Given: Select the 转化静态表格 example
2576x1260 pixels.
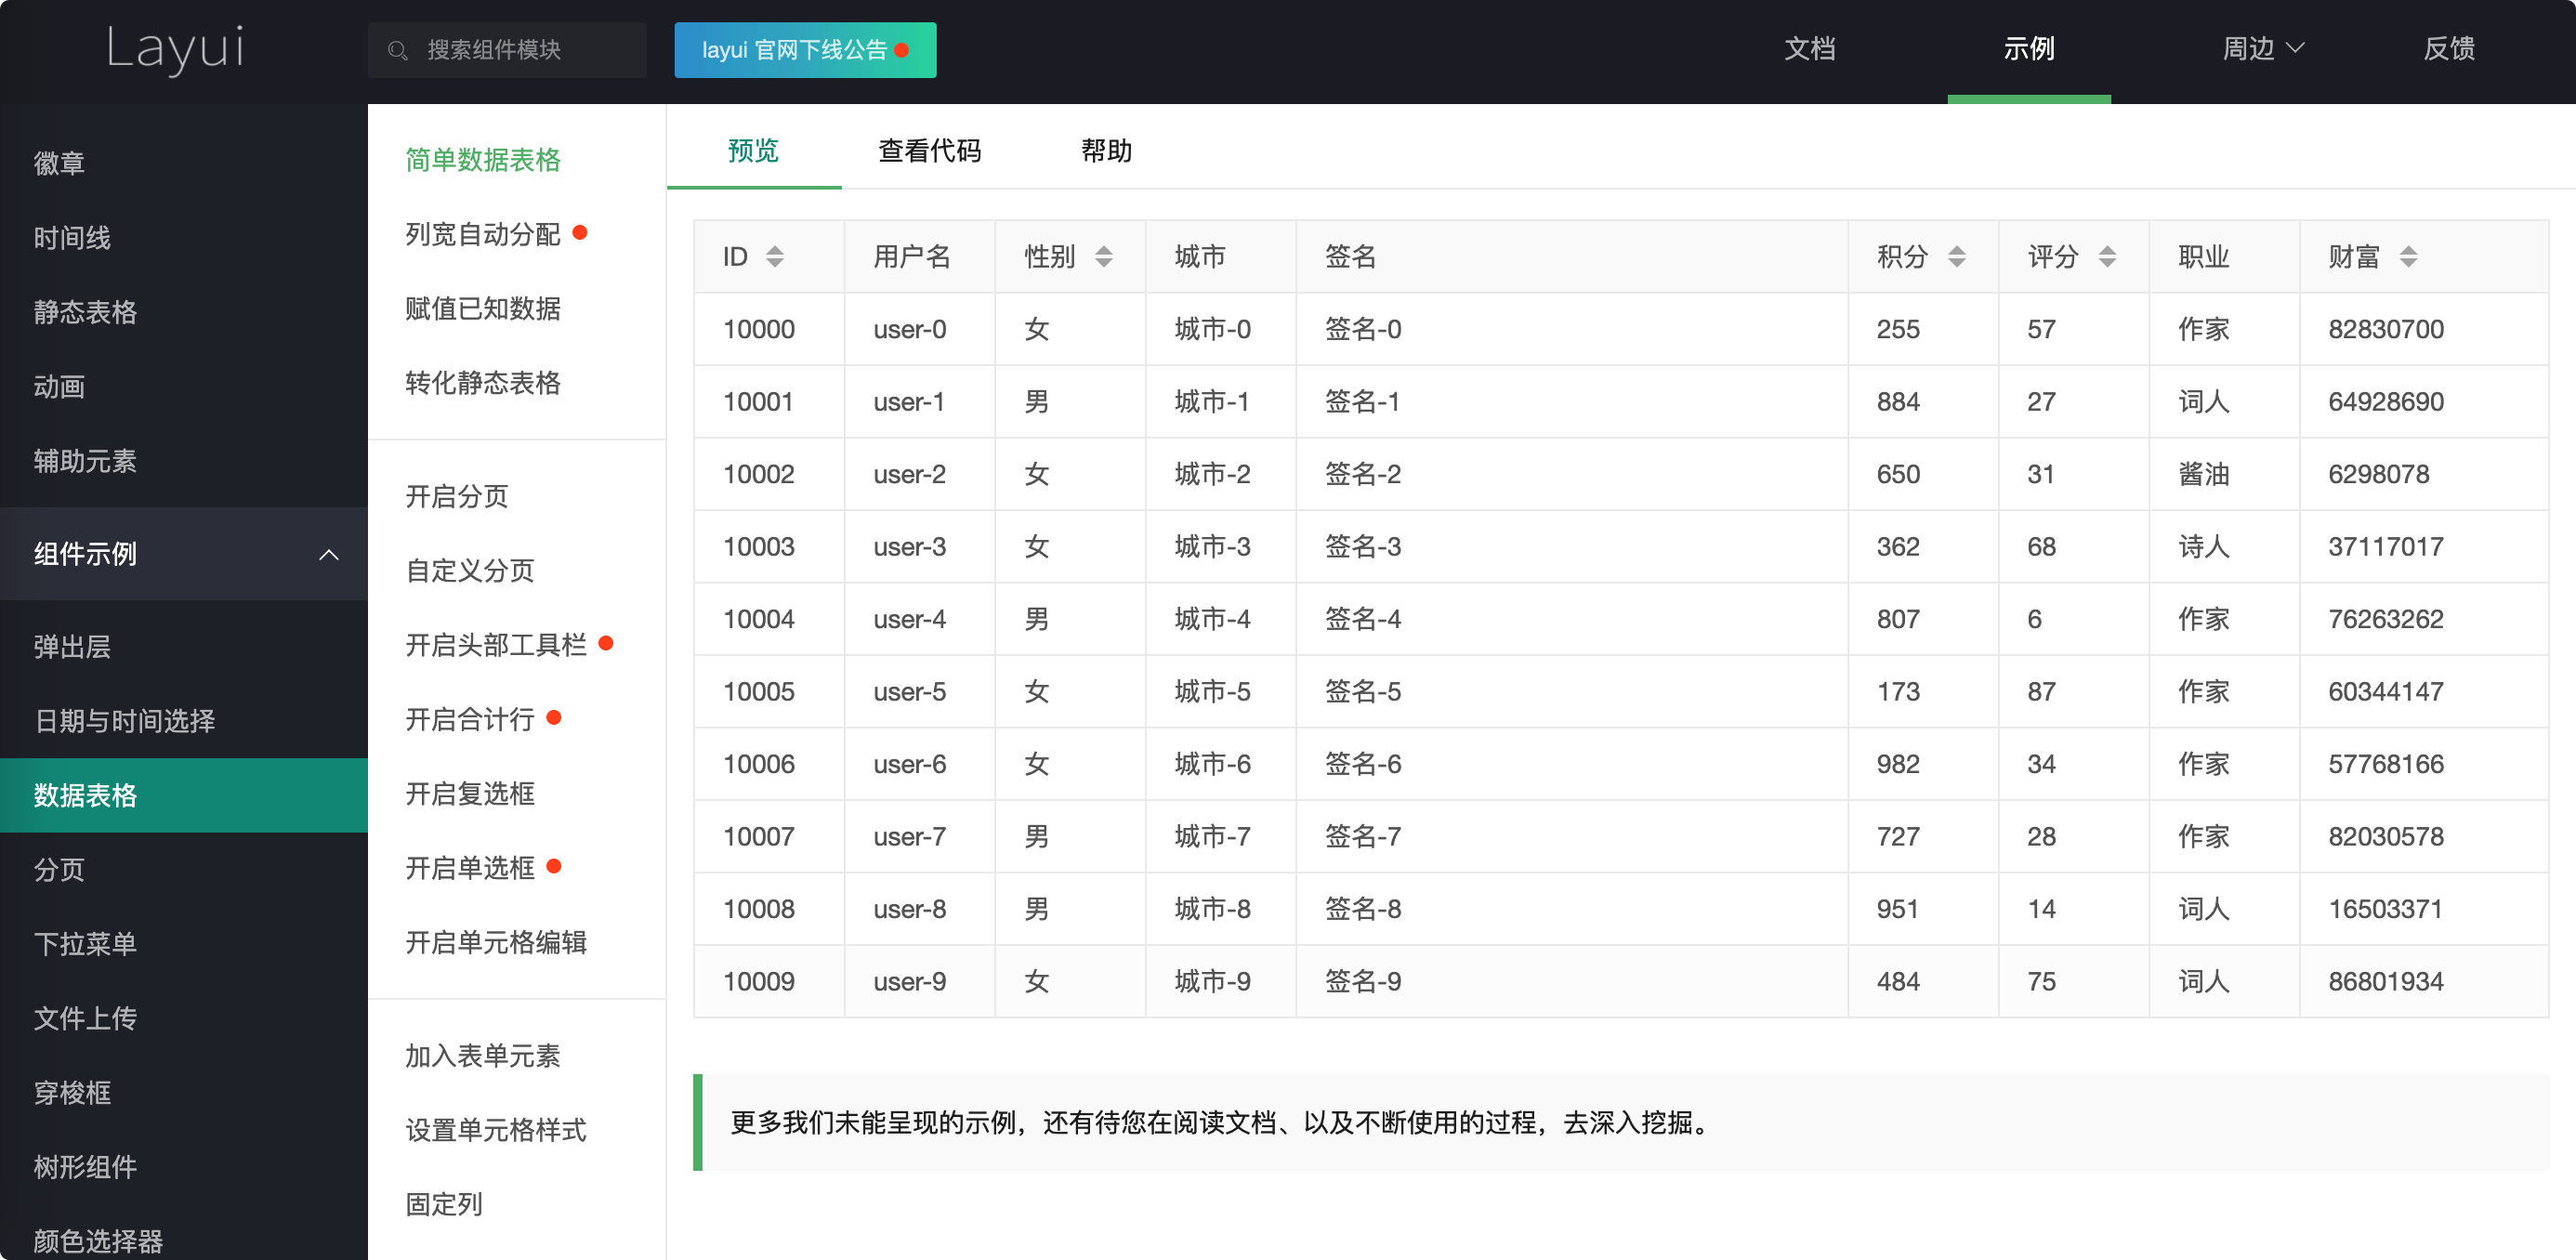Looking at the screenshot, I should tap(483, 383).
